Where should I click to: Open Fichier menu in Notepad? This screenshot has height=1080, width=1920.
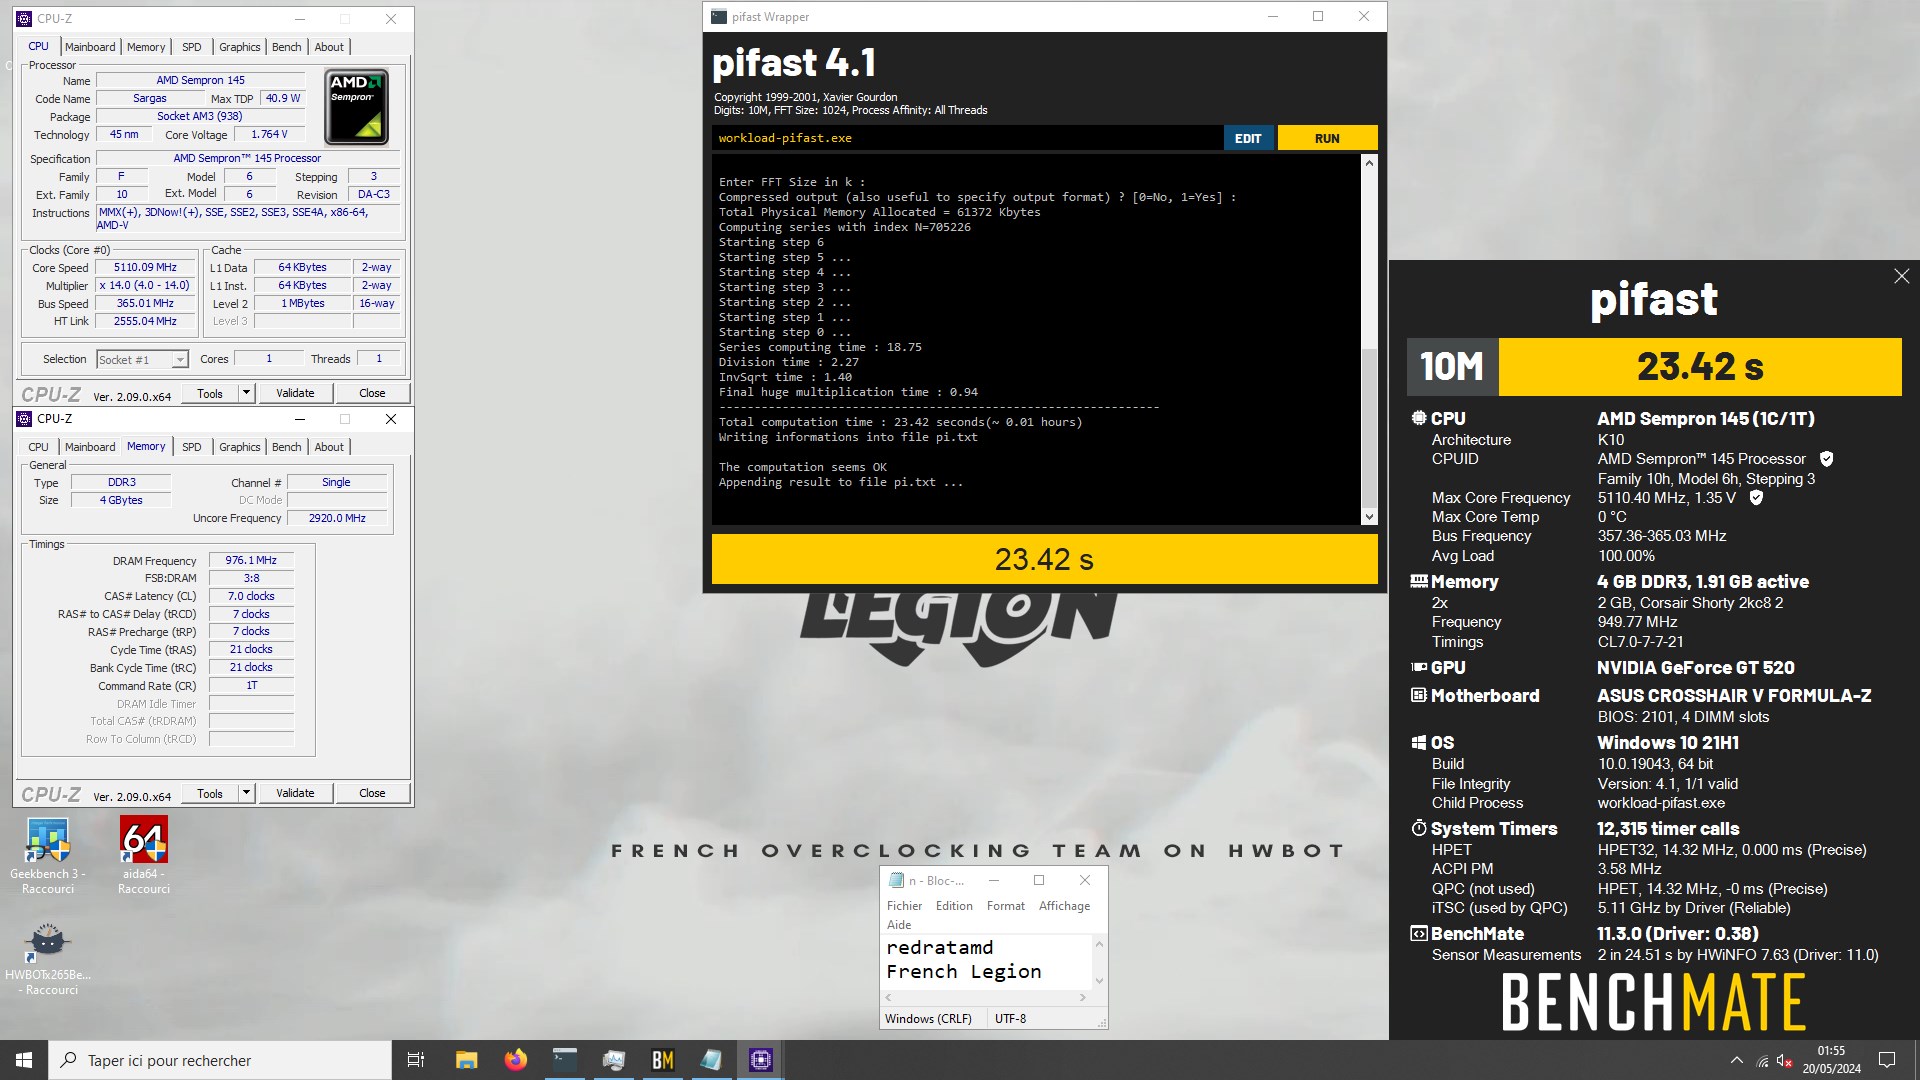click(904, 906)
